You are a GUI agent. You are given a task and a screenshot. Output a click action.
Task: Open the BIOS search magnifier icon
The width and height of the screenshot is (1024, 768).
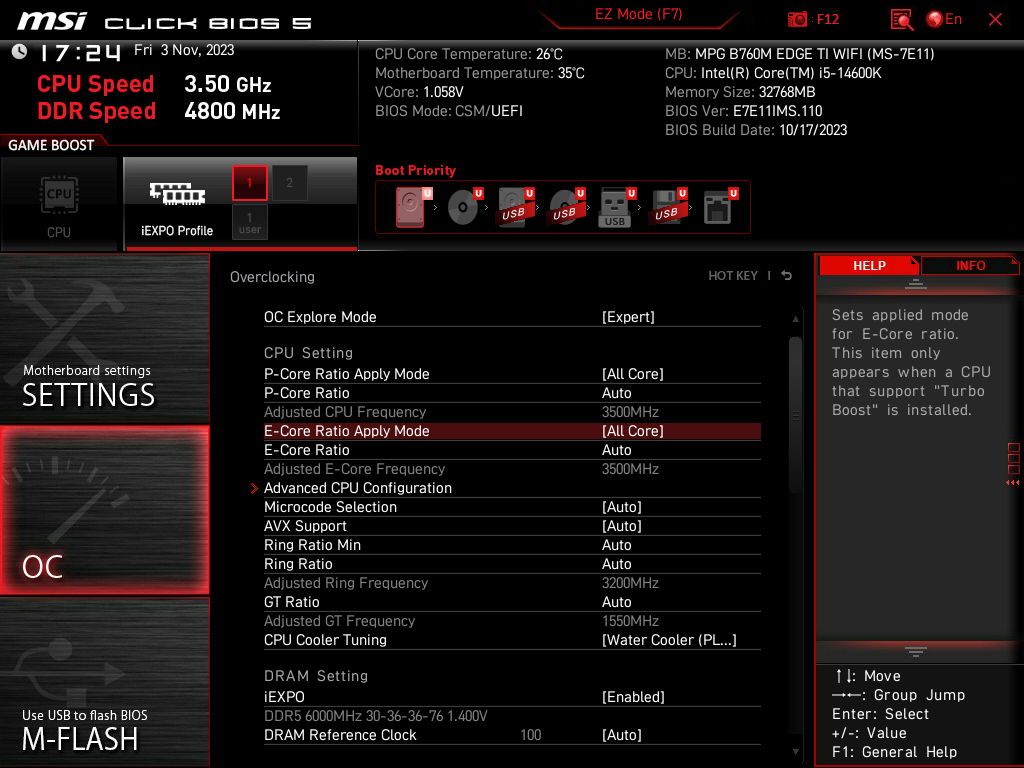click(x=901, y=20)
